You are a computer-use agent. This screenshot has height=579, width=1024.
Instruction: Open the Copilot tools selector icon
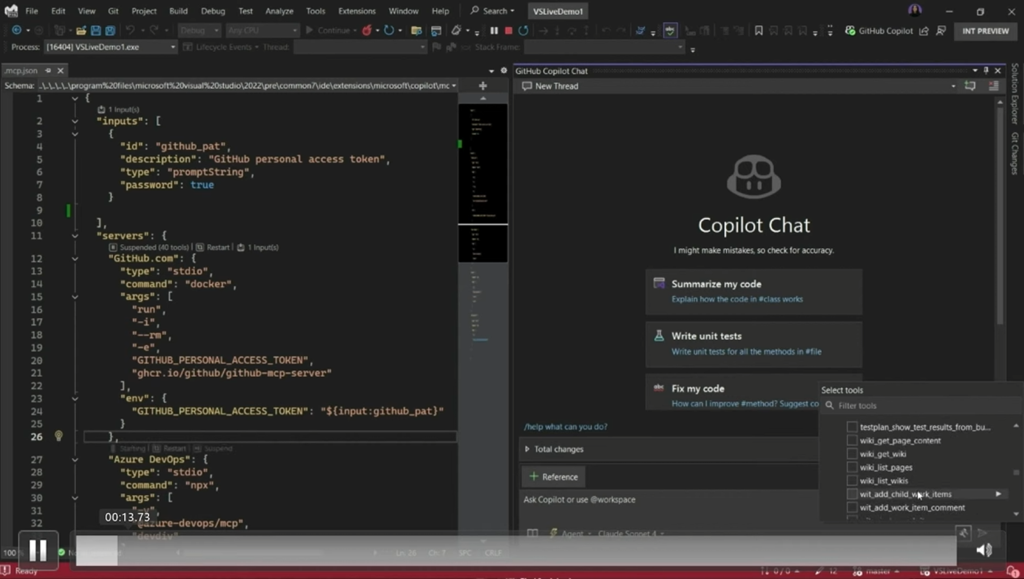tap(961, 534)
